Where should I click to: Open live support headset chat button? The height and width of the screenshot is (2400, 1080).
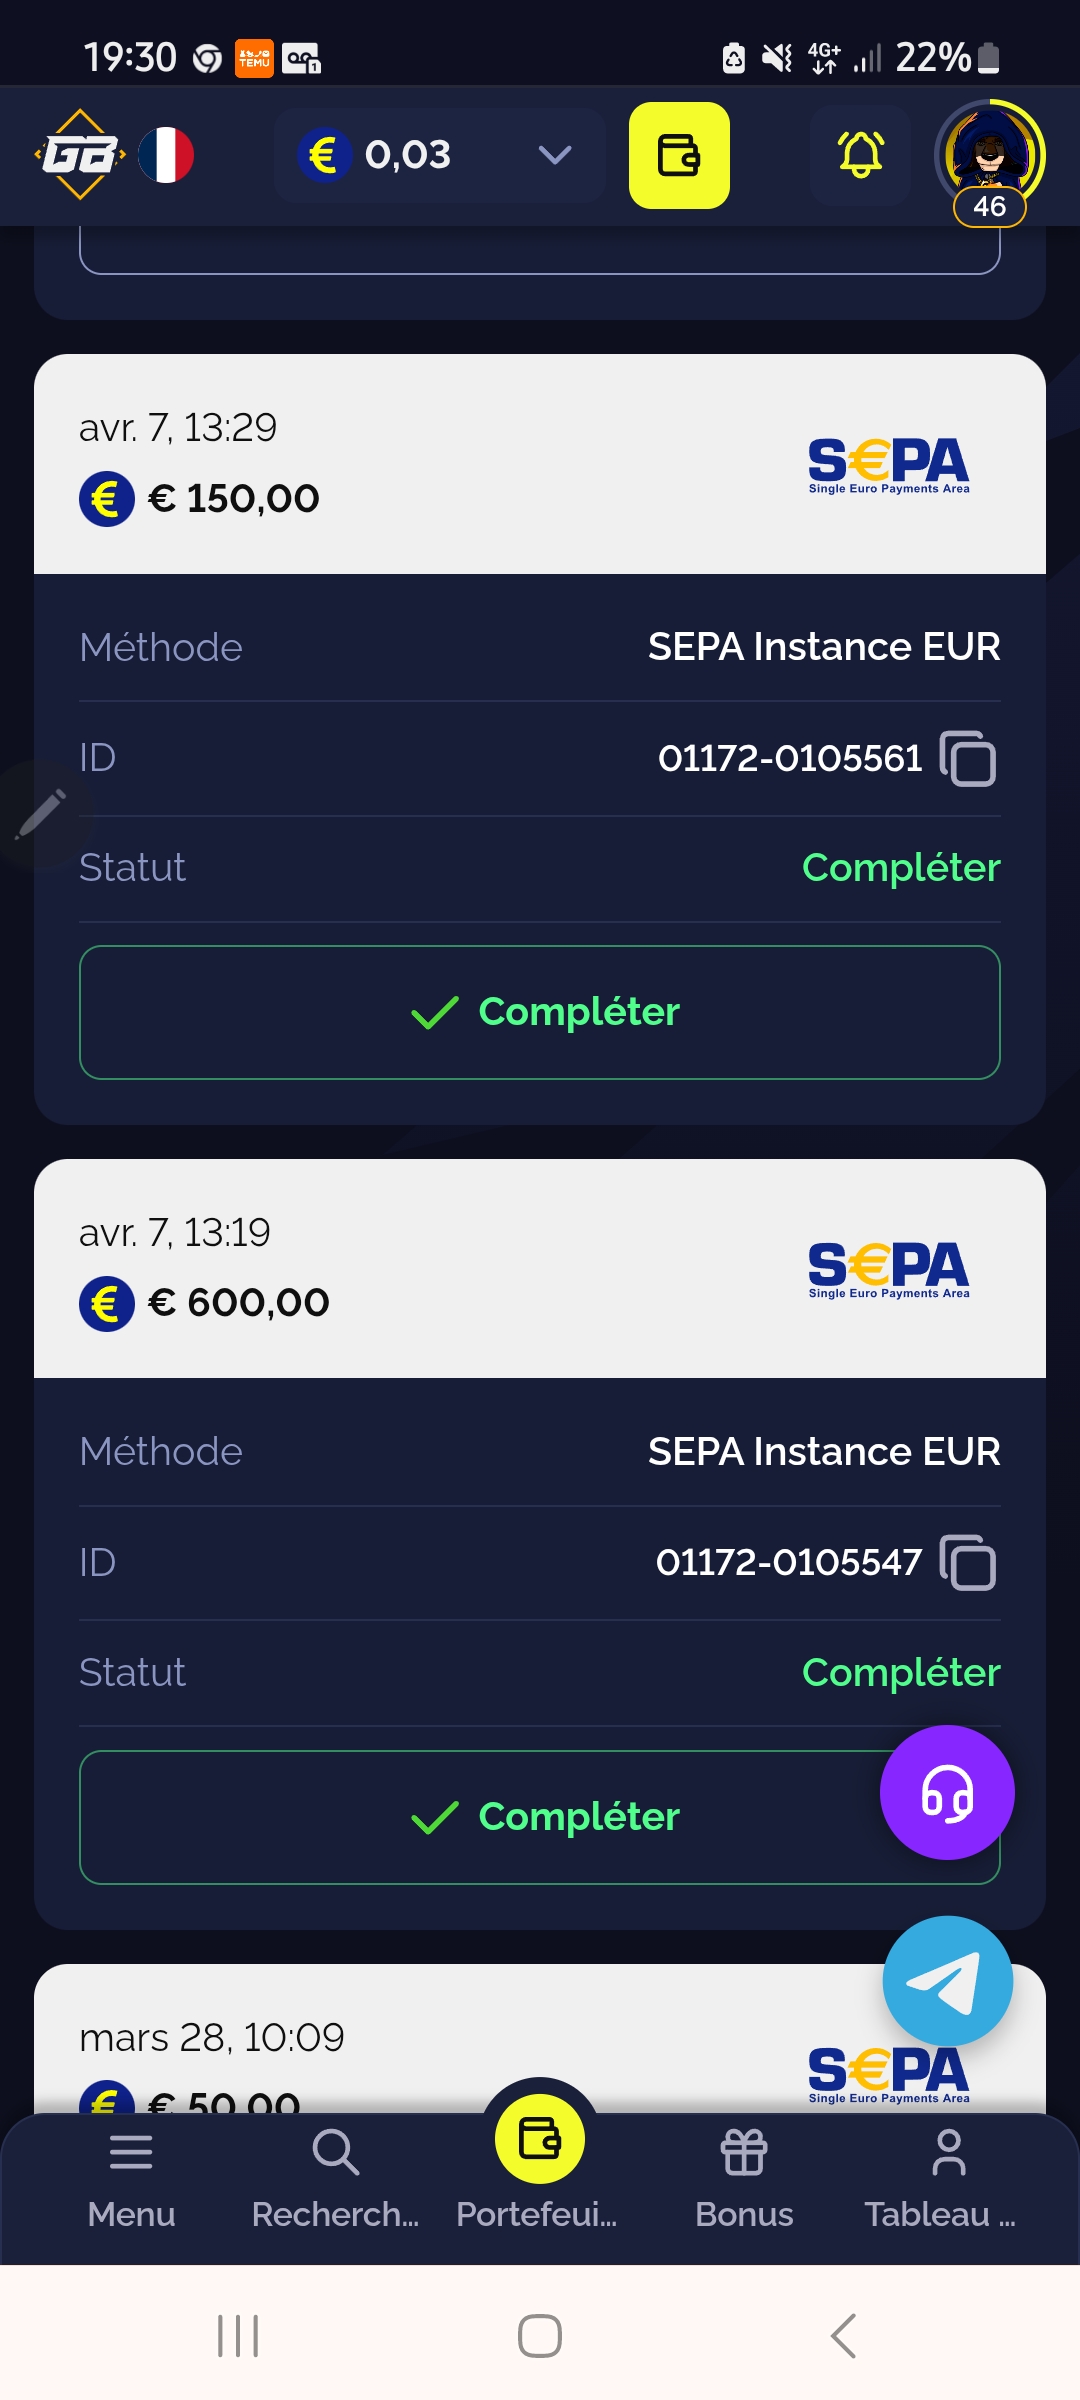[946, 1792]
